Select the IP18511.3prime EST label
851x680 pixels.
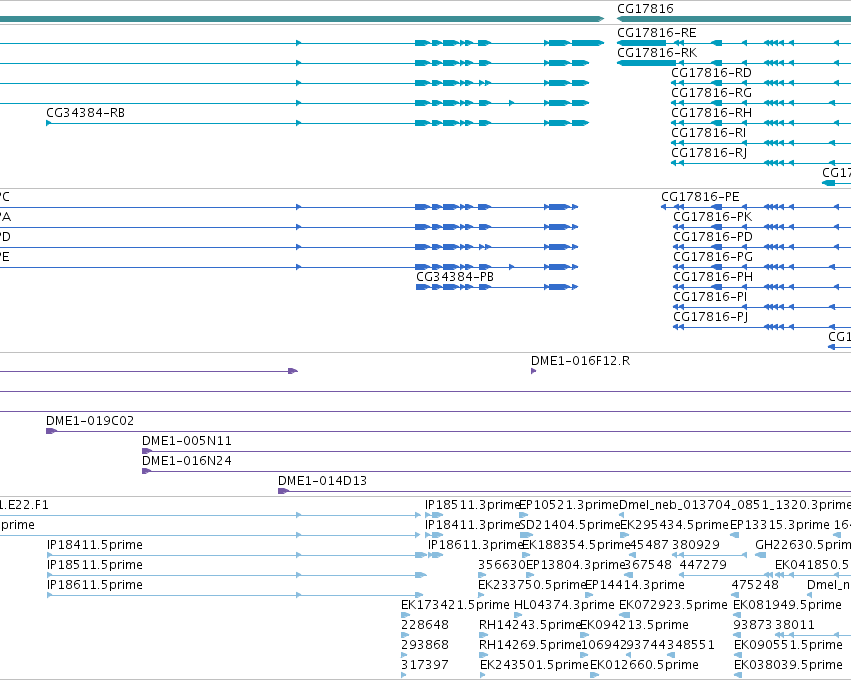[472, 505]
